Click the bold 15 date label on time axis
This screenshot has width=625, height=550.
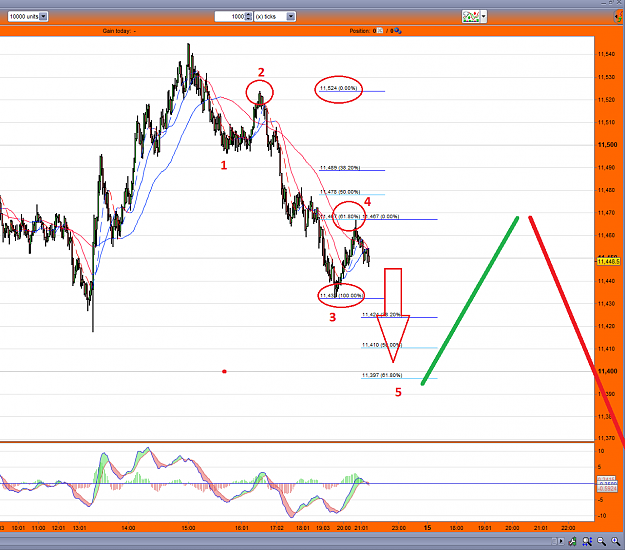point(427,528)
